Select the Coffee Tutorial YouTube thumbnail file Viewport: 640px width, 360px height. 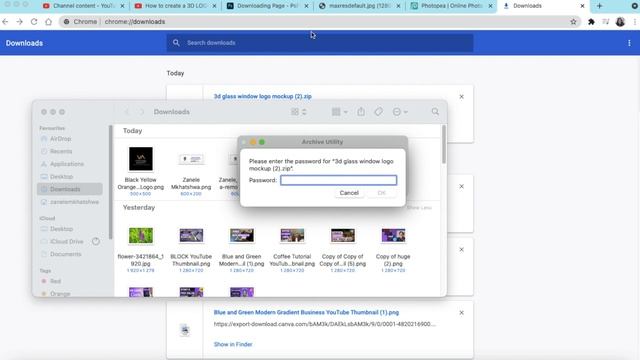(x=292, y=249)
